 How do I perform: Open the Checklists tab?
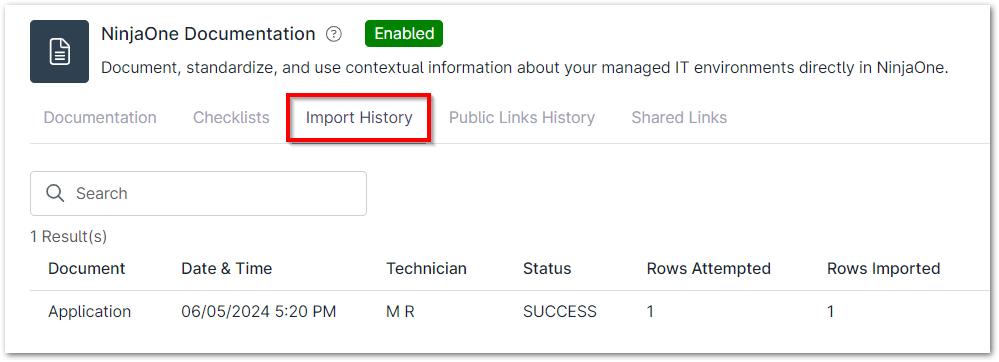(x=231, y=118)
